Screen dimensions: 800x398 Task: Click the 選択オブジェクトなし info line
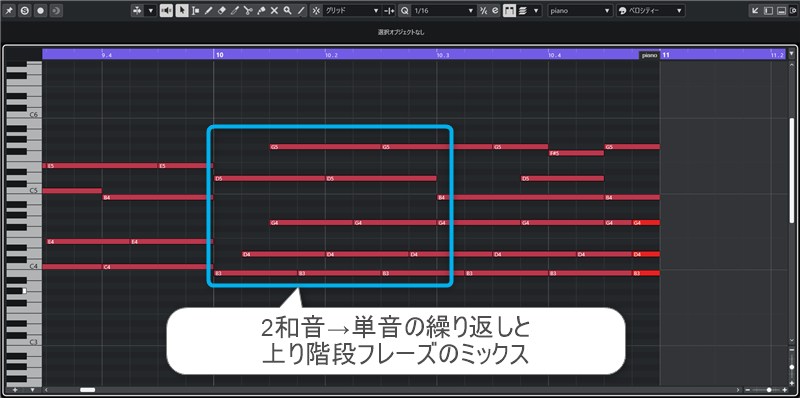401,32
